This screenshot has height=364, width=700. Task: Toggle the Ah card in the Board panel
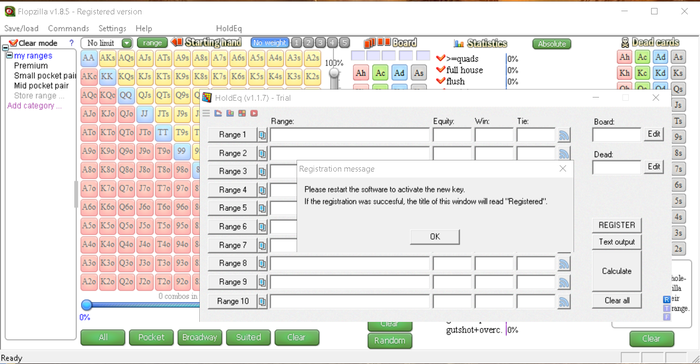pyautogui.click(x=361, y=73)
